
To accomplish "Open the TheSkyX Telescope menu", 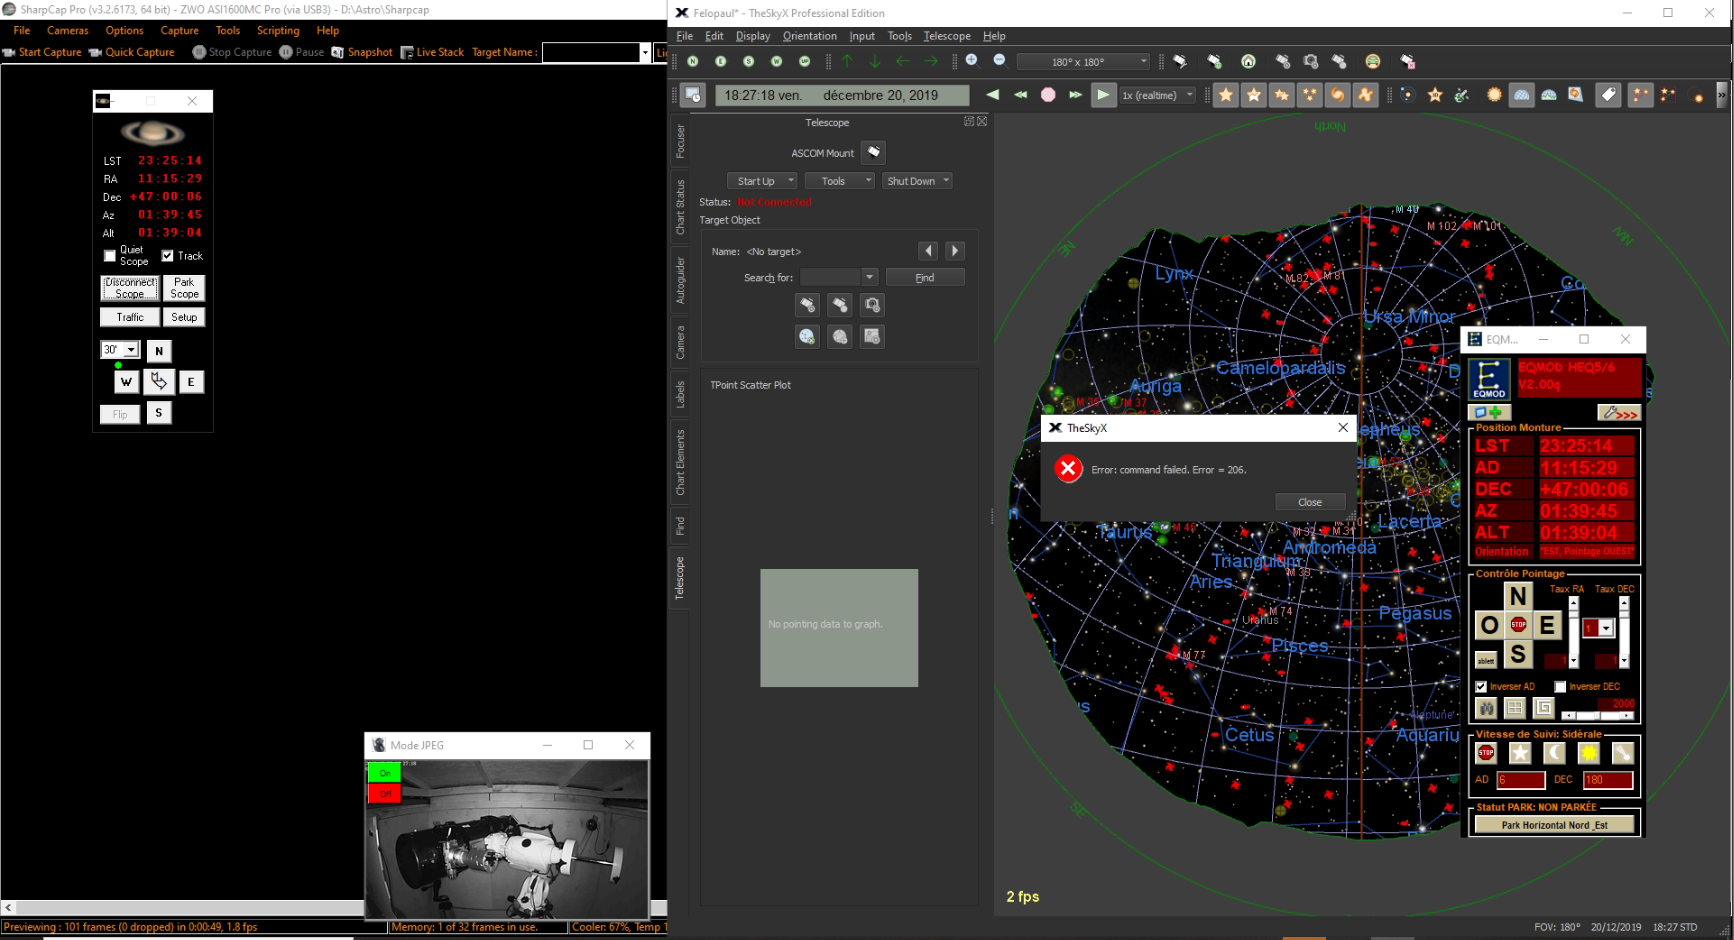I will pos(946,36).
